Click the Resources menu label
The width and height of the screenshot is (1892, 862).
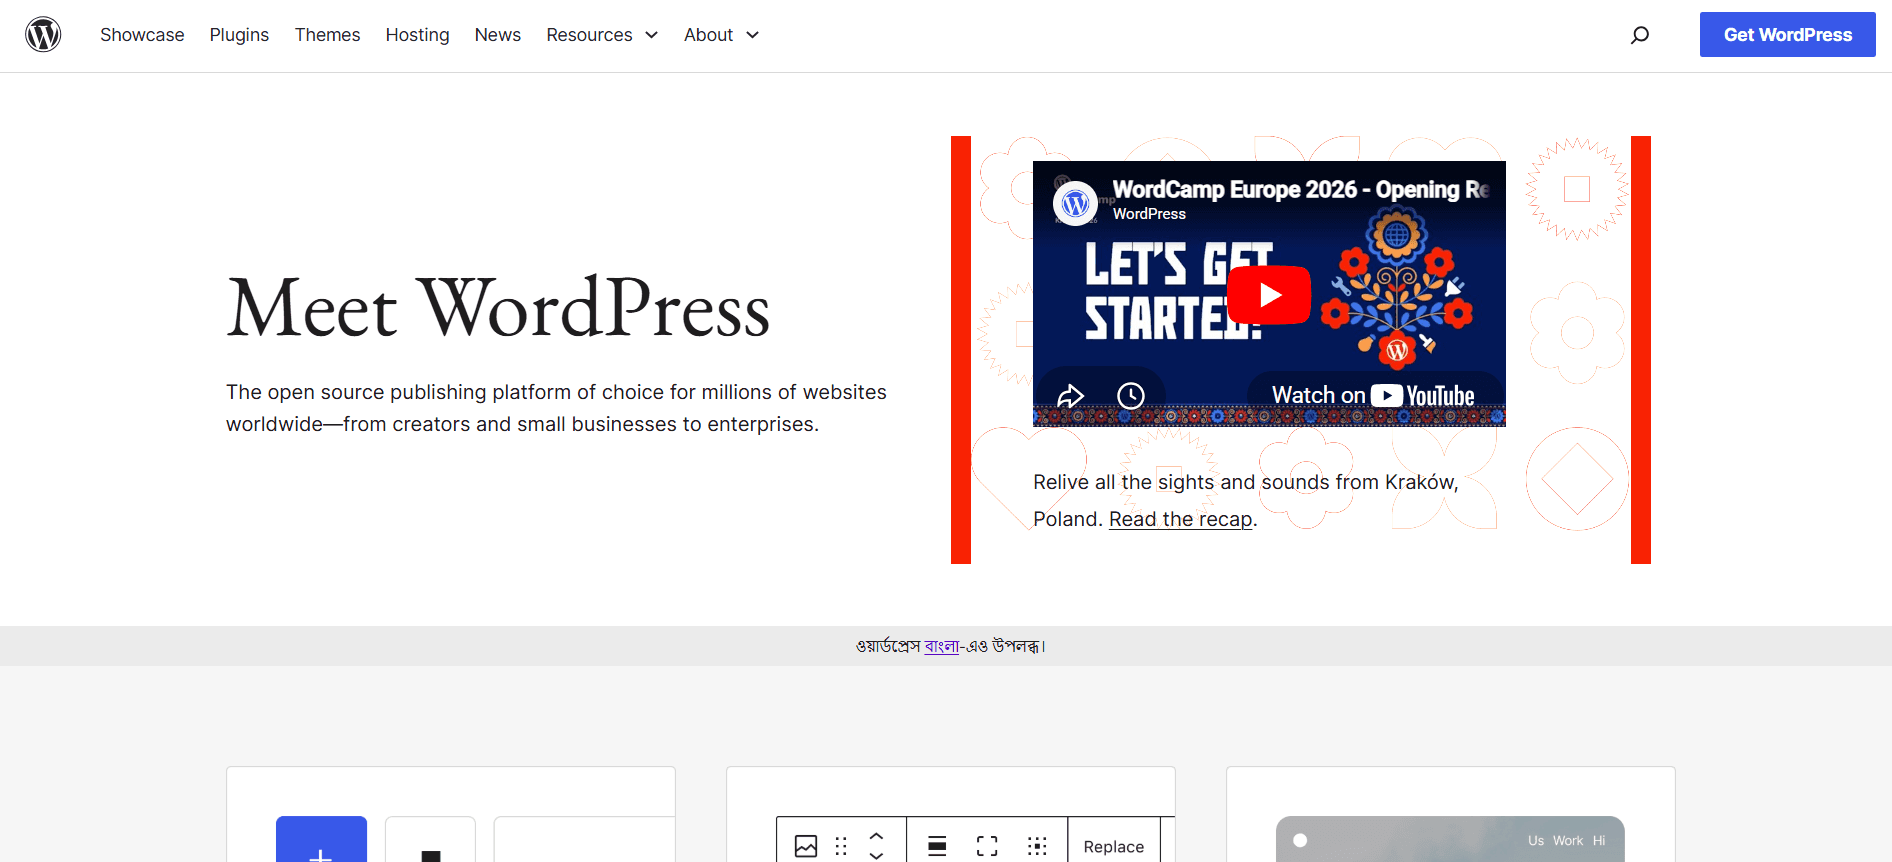pos(589,35)
